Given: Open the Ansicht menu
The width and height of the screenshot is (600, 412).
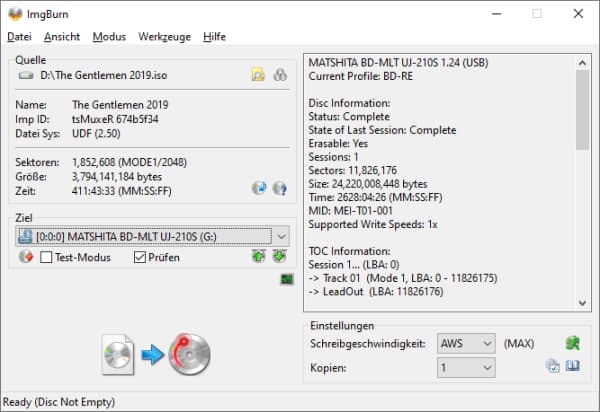Looking at the screenshot, I should 62,37.
